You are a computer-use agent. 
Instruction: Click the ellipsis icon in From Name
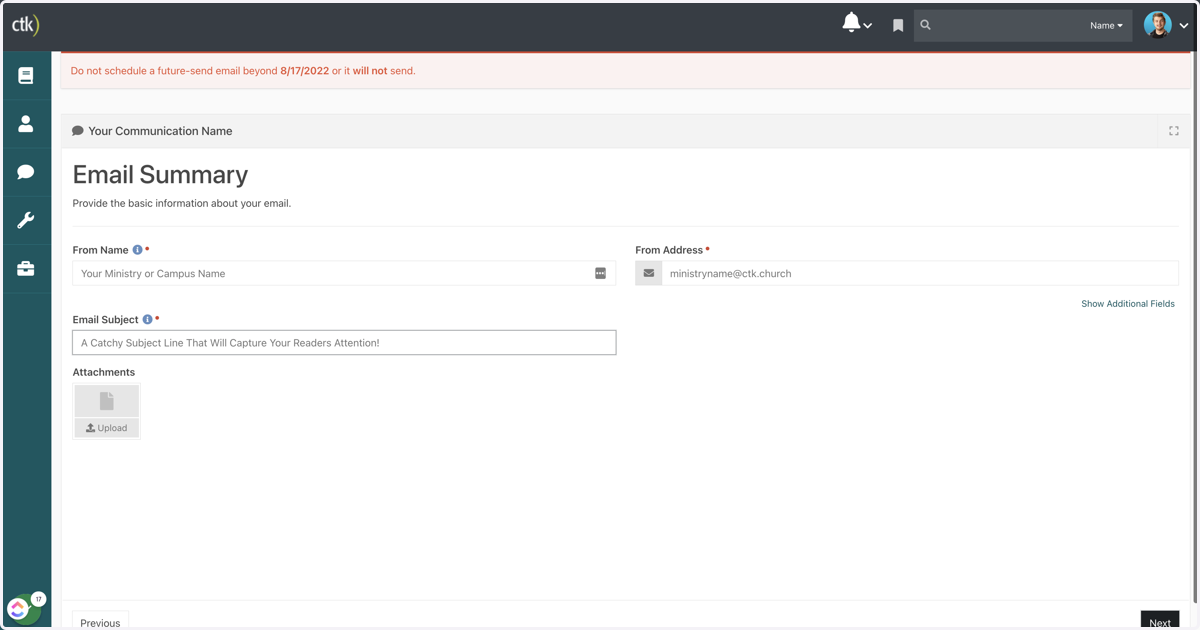(600, 273)
